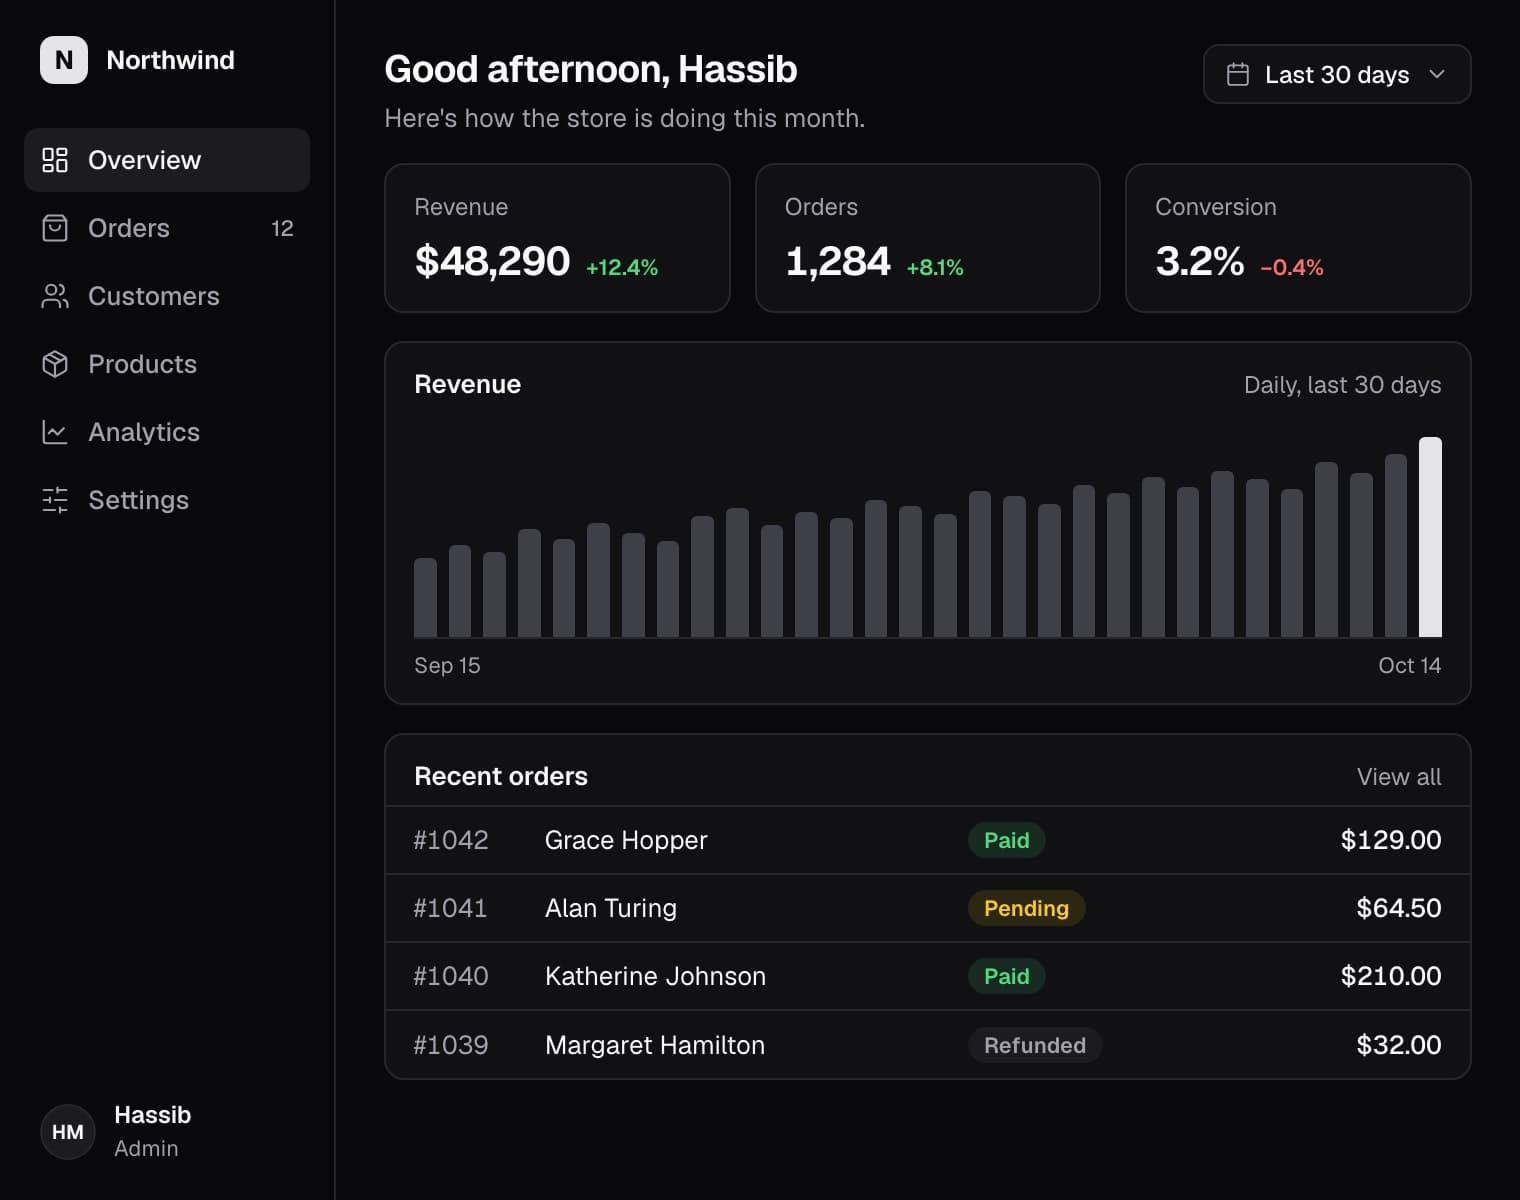Click the +12.4% revenue change value
This screenshot has height=1200, width=1520.
622,267
